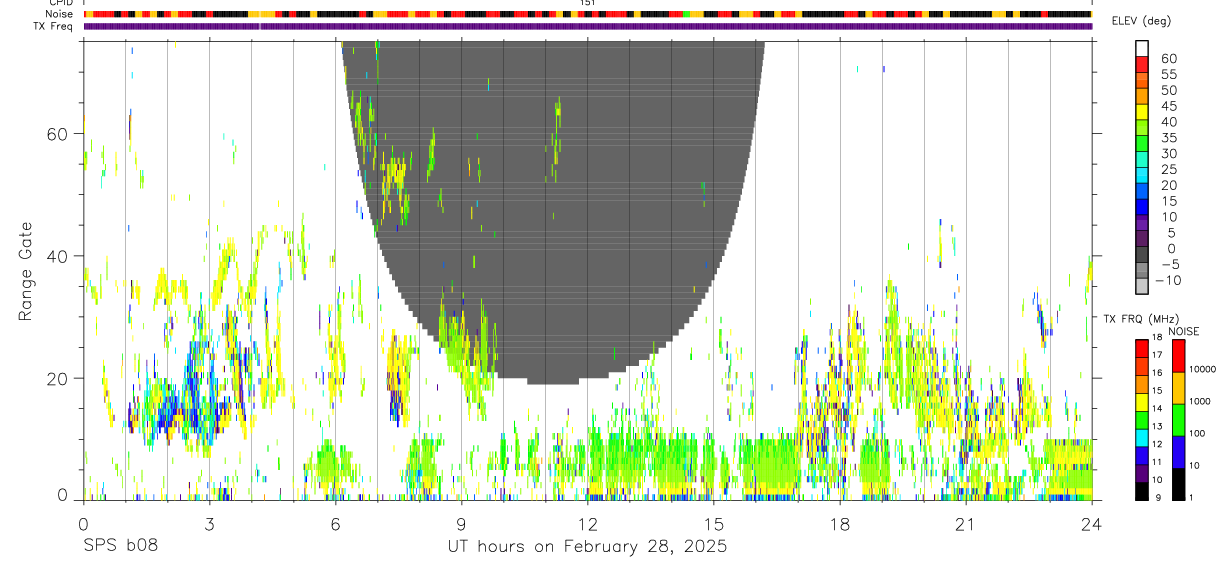Click the NOISE label '1000'
Screen dimensions: 1228x567
click(x=1200, y=401)
